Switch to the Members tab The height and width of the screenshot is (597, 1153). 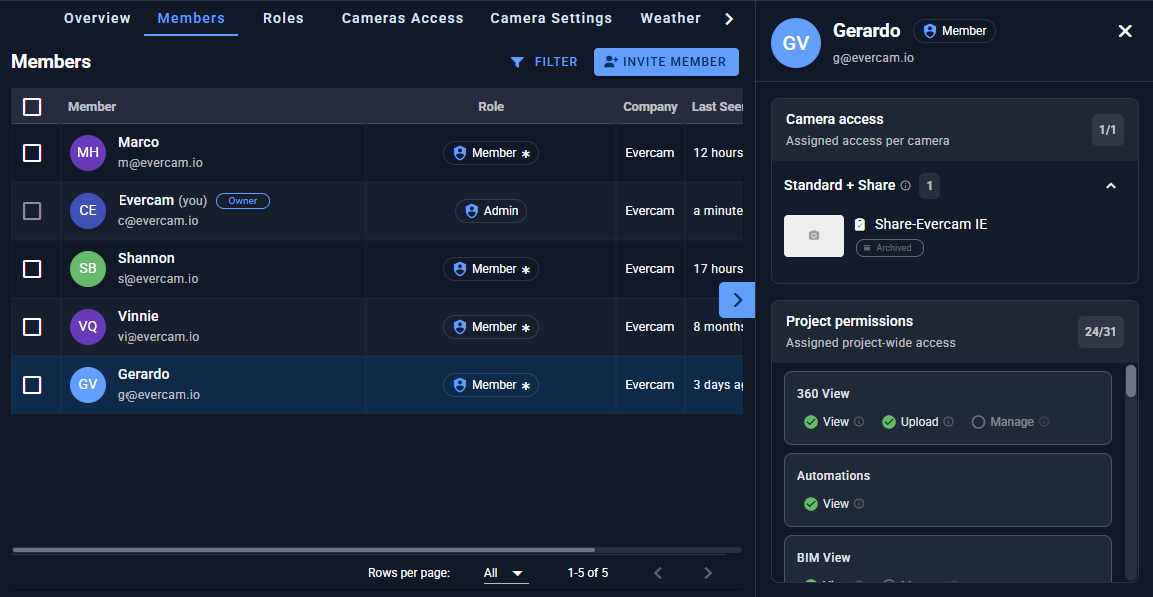point(191,18)
